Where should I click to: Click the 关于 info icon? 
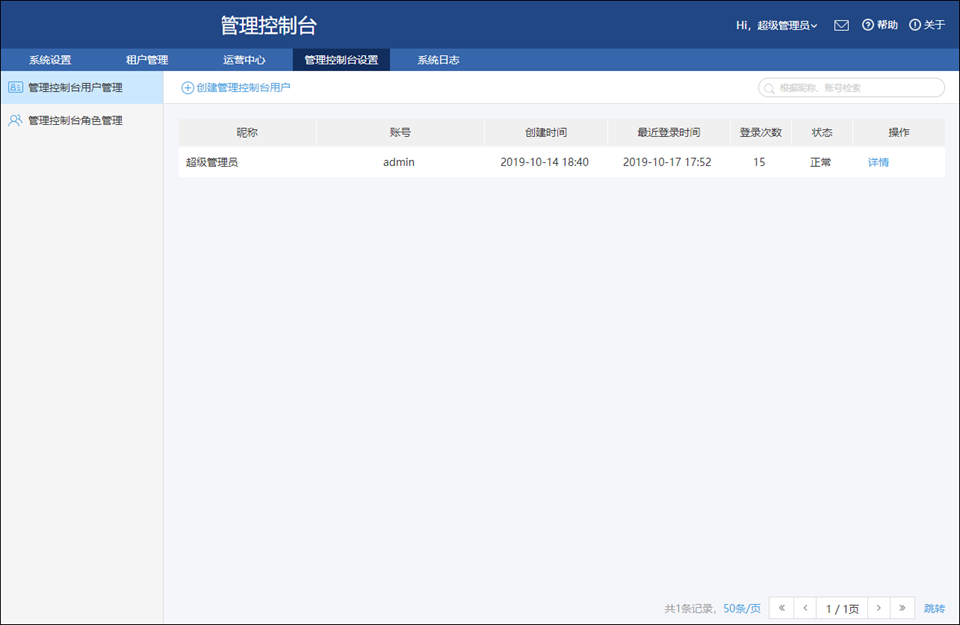pos(916,25)
